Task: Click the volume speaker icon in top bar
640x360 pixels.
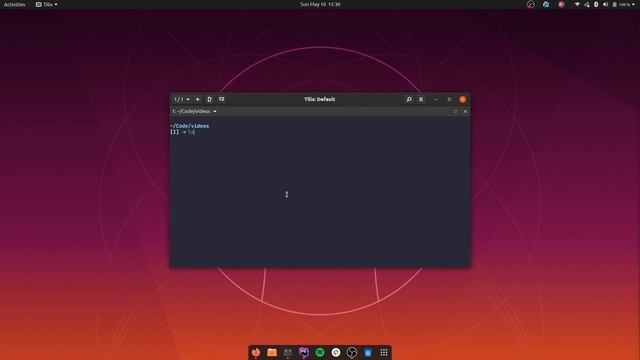Action: pos(605,4)
